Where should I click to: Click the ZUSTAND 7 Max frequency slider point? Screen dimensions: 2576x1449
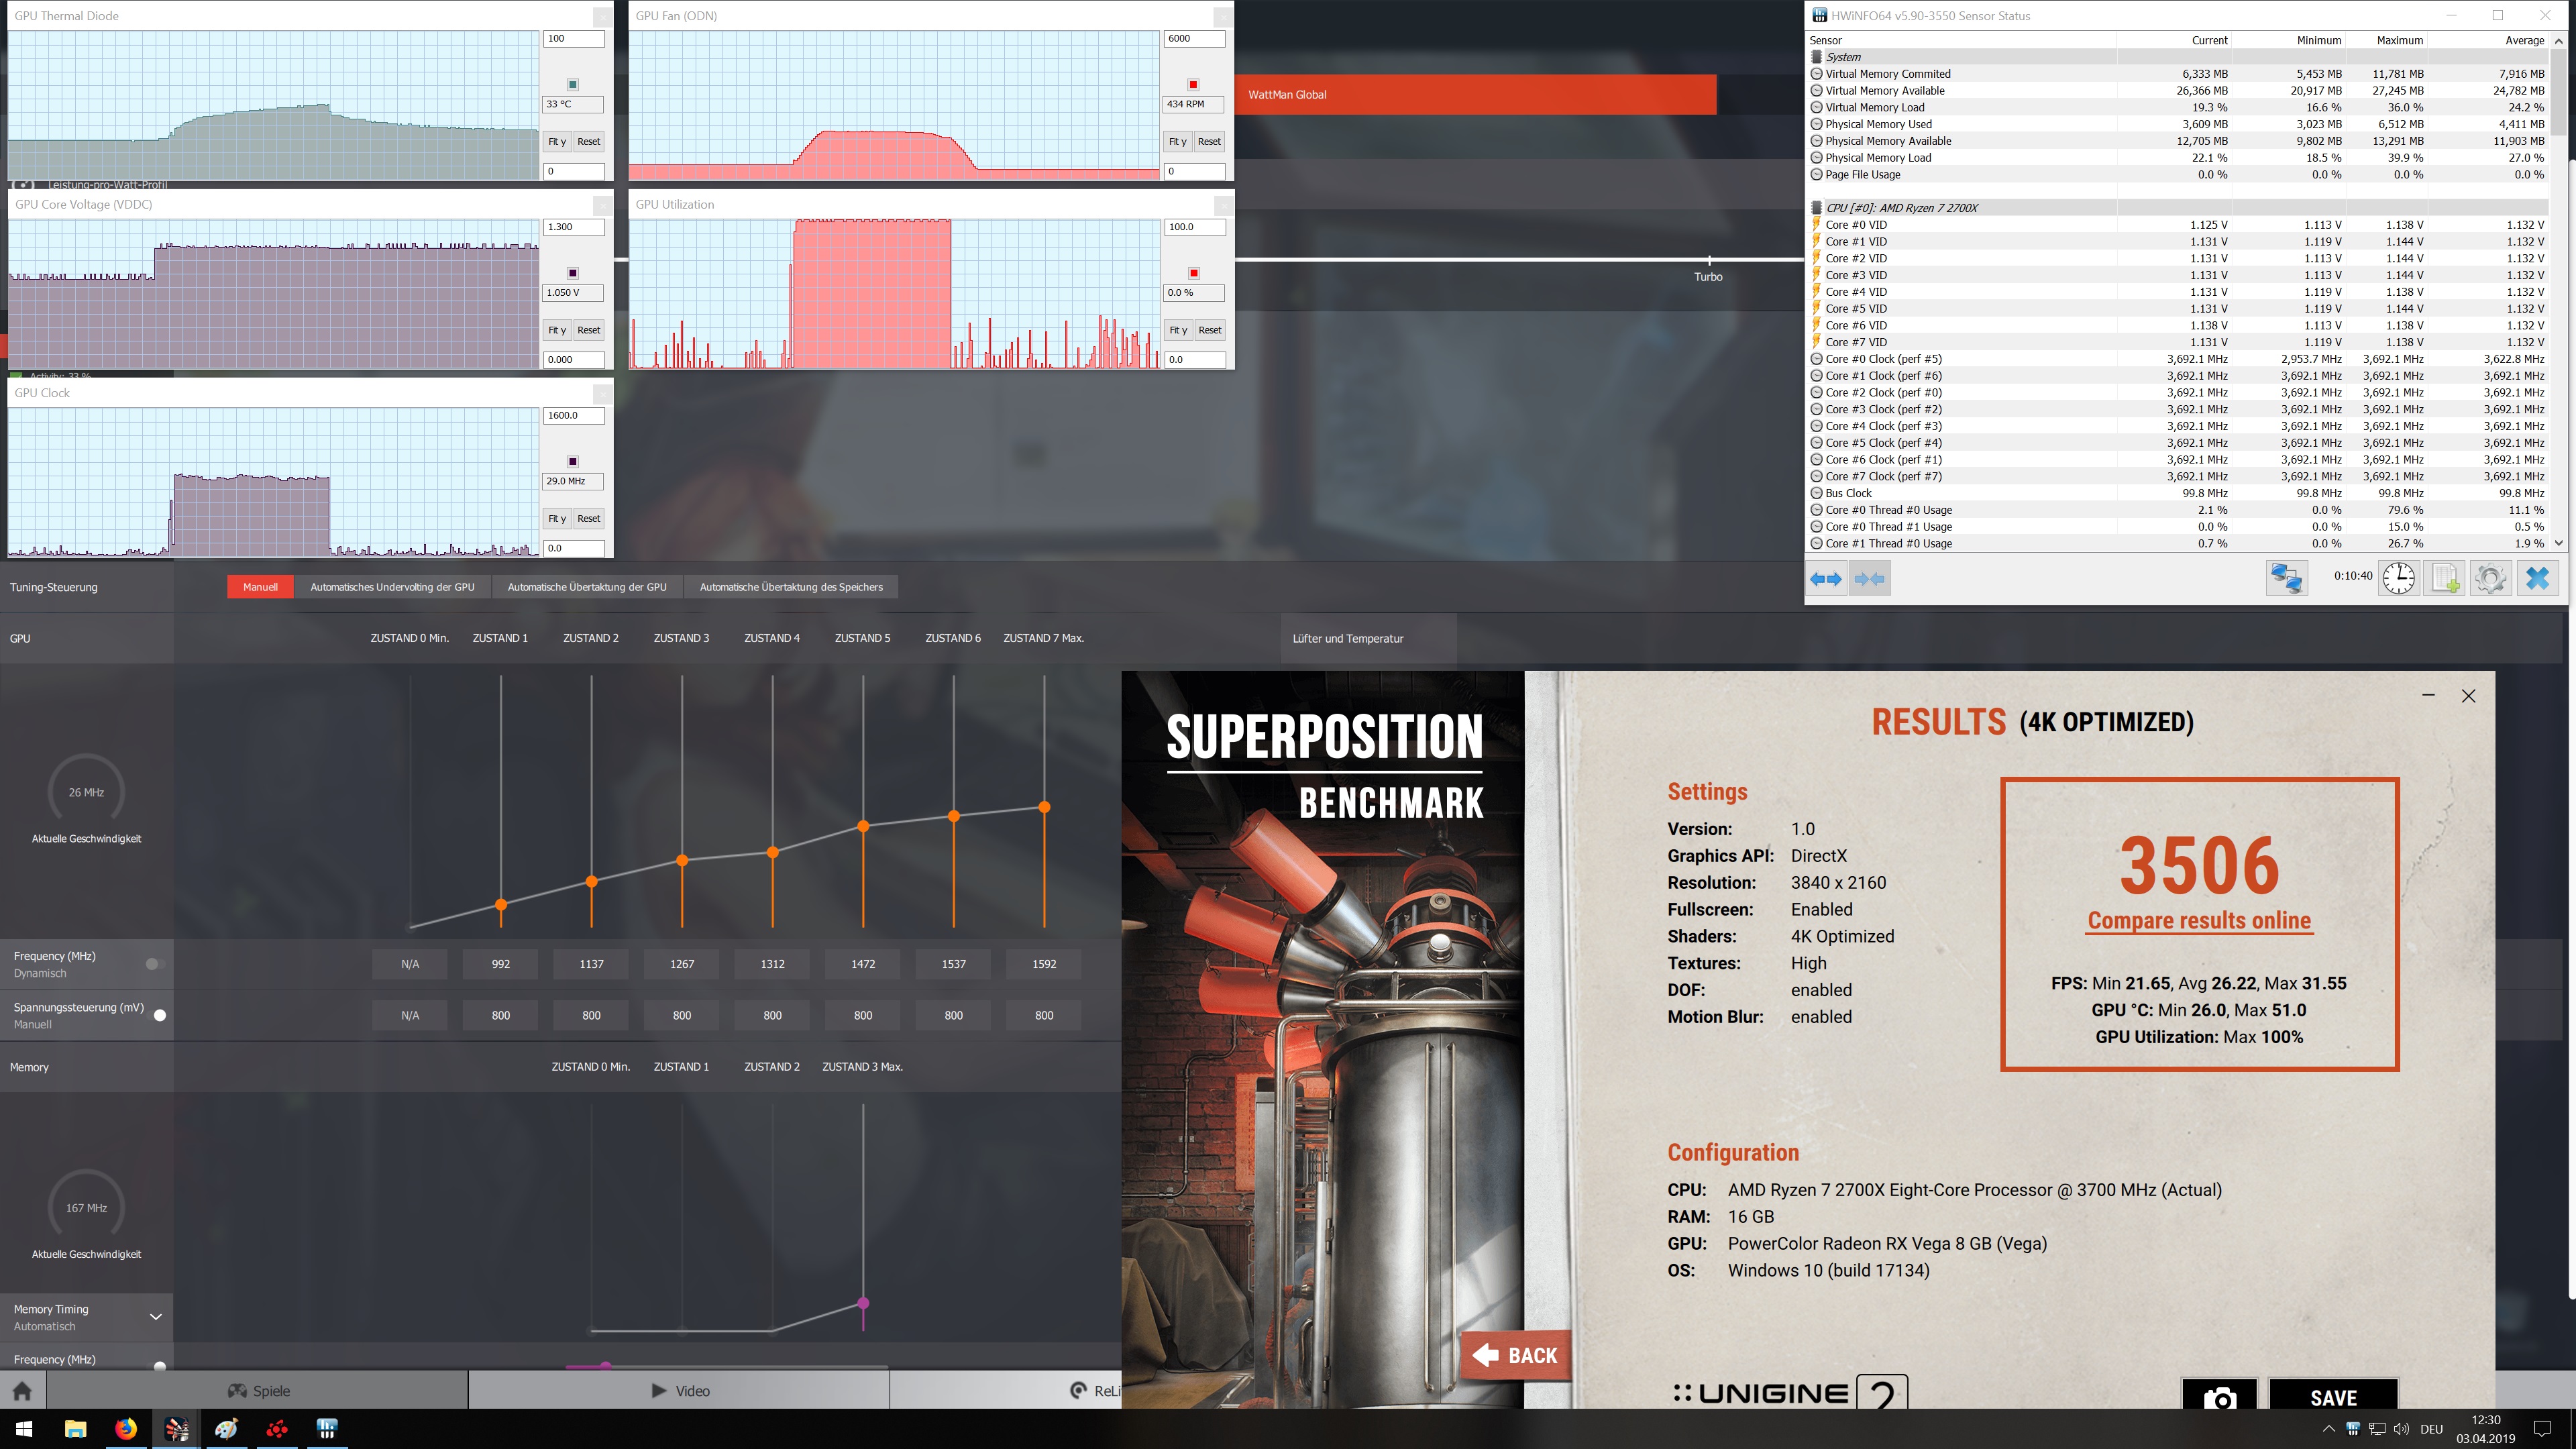pos(1044,807)
